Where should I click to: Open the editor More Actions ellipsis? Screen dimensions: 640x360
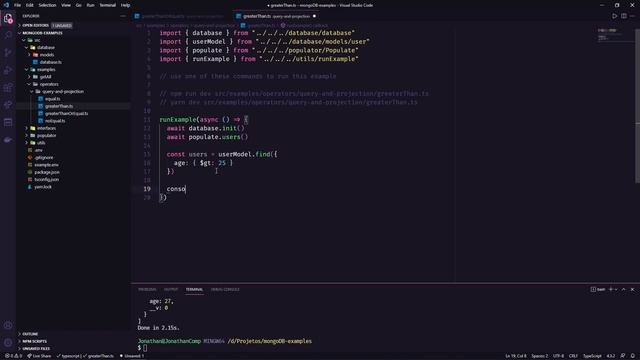point(632,16)
